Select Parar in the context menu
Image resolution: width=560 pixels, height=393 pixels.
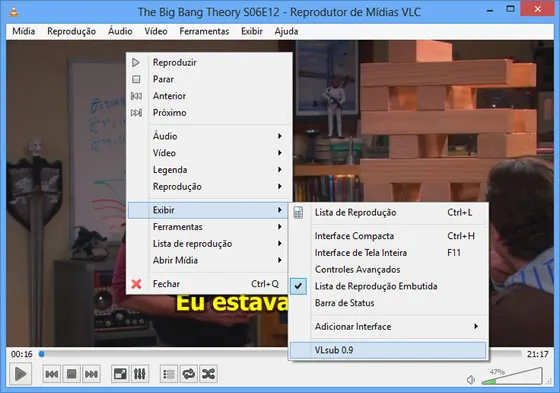point(208,79)
